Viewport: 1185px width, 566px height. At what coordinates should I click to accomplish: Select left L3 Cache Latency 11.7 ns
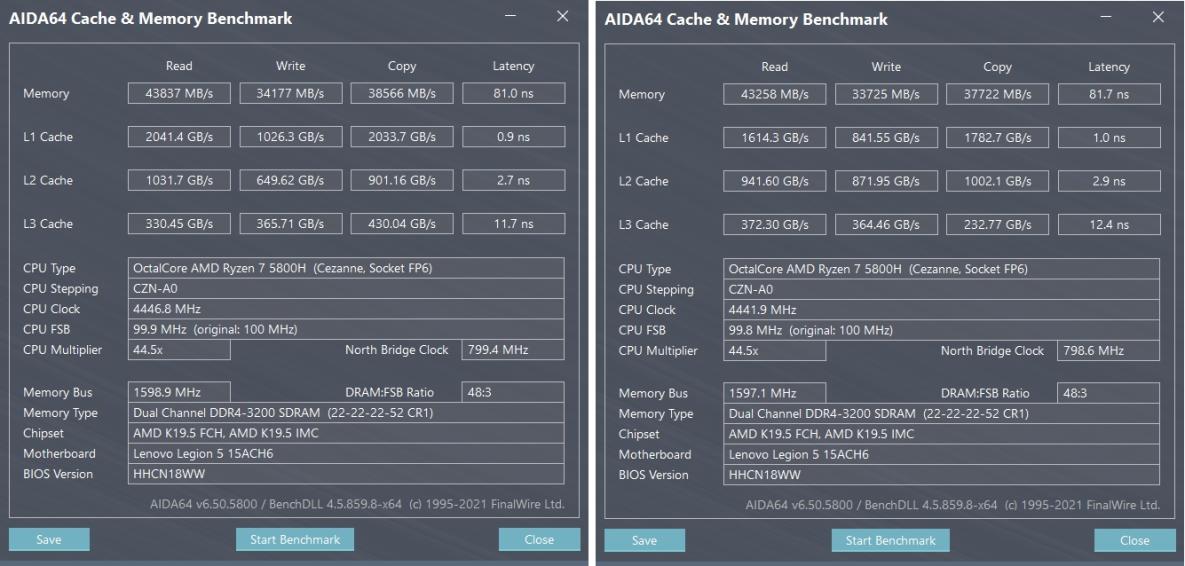pyautogui.click(x=513, y=224)
